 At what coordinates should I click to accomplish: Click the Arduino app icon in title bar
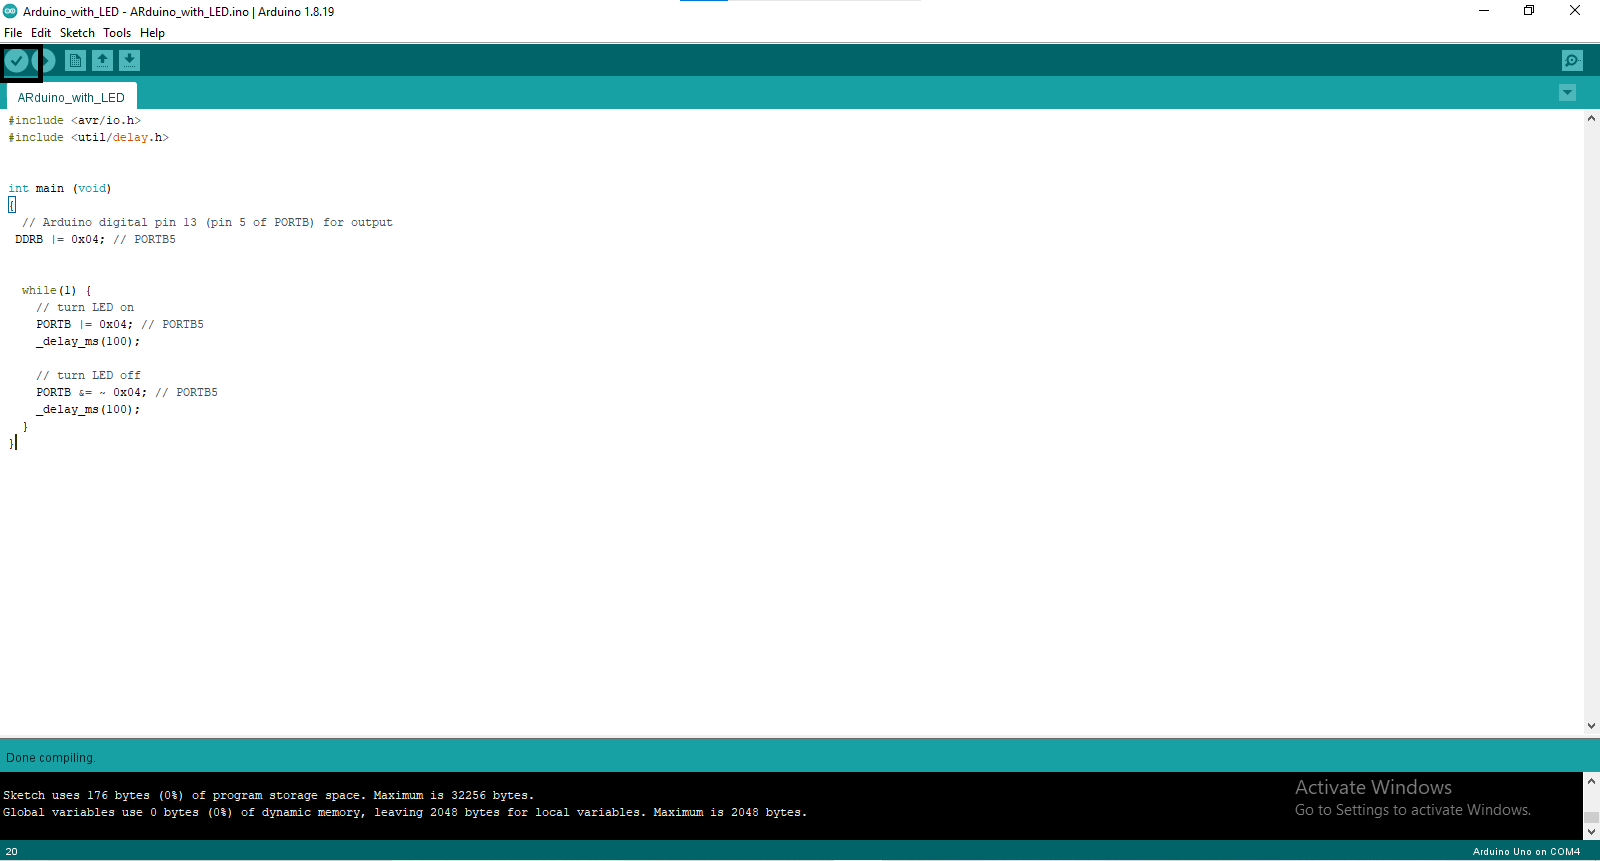10,11
